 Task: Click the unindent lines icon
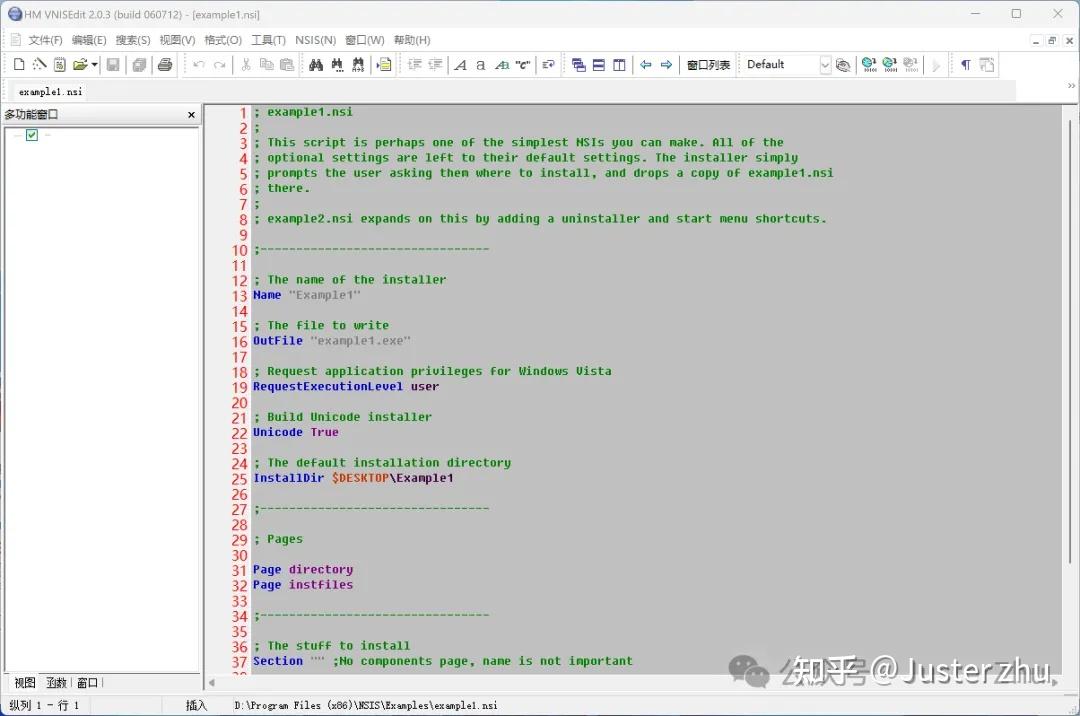(x=435, y=65)
